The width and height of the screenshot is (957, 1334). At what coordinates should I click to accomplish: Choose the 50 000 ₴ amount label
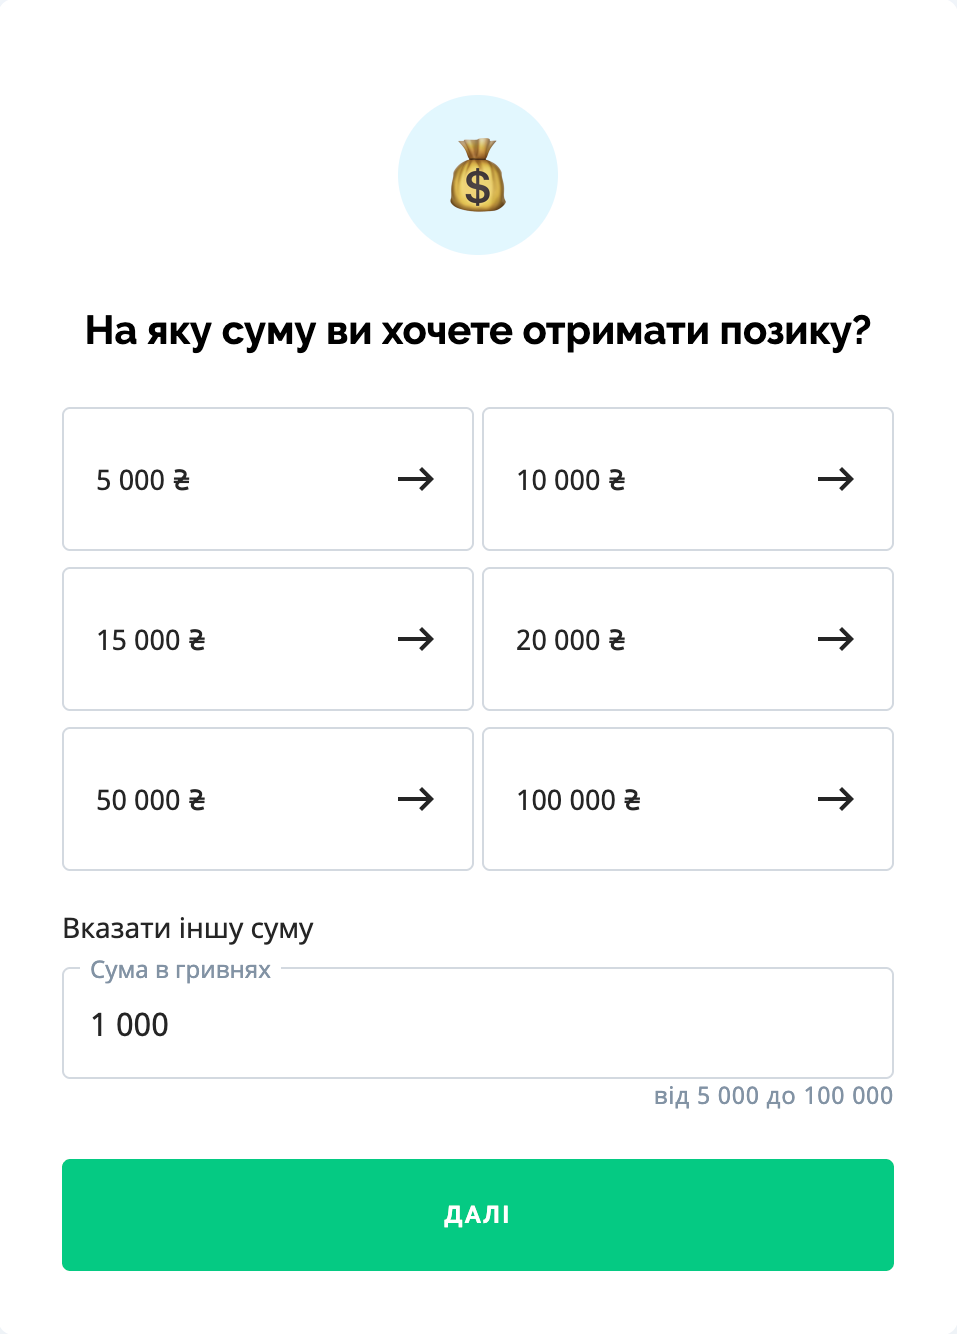[151, 801]
